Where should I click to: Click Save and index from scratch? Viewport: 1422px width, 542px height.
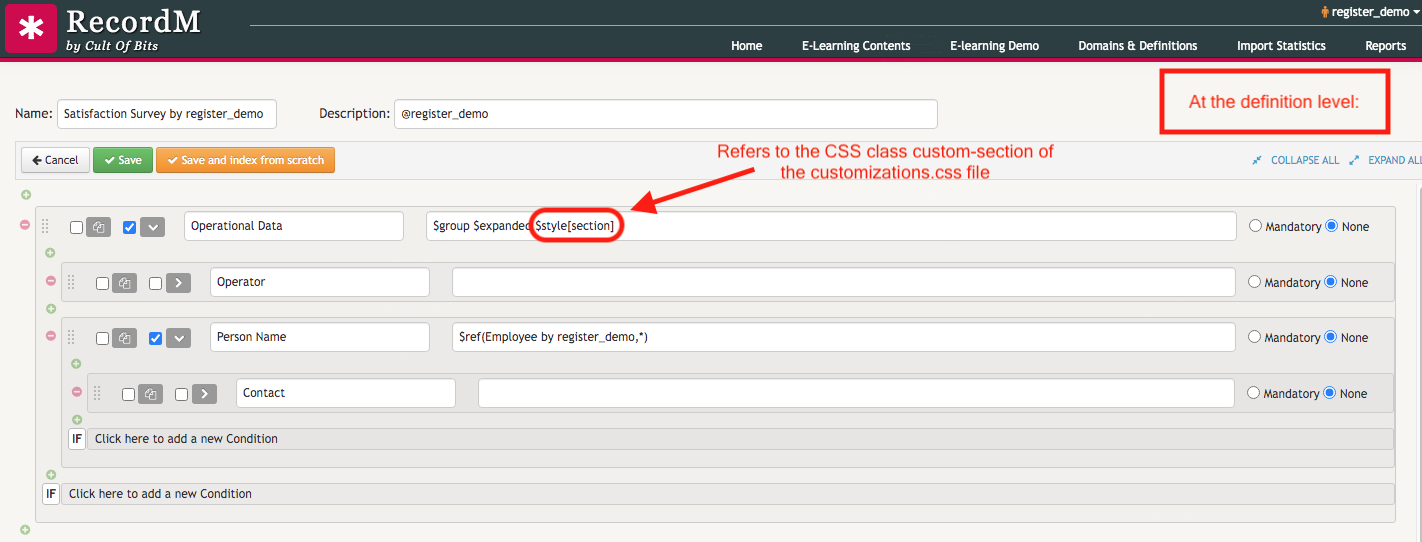245,160
